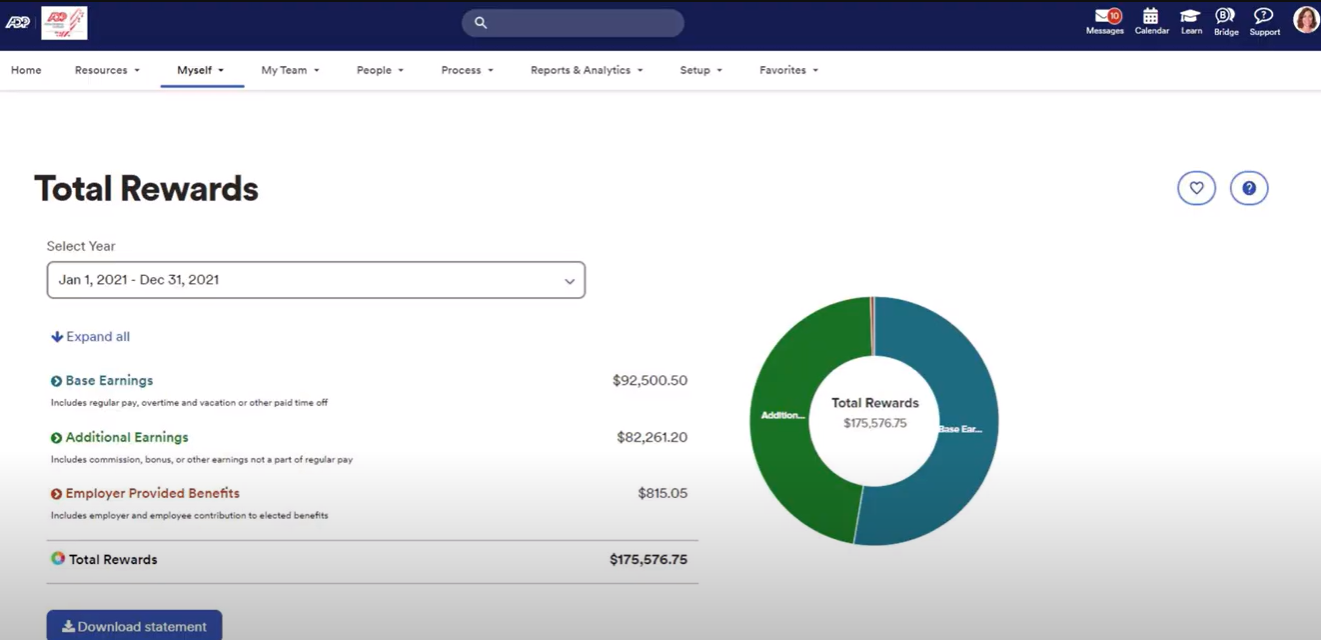Click the red 10 messages badge
The height and width of the screenshot is (640, 1321).
click(x=1114, y=16)
